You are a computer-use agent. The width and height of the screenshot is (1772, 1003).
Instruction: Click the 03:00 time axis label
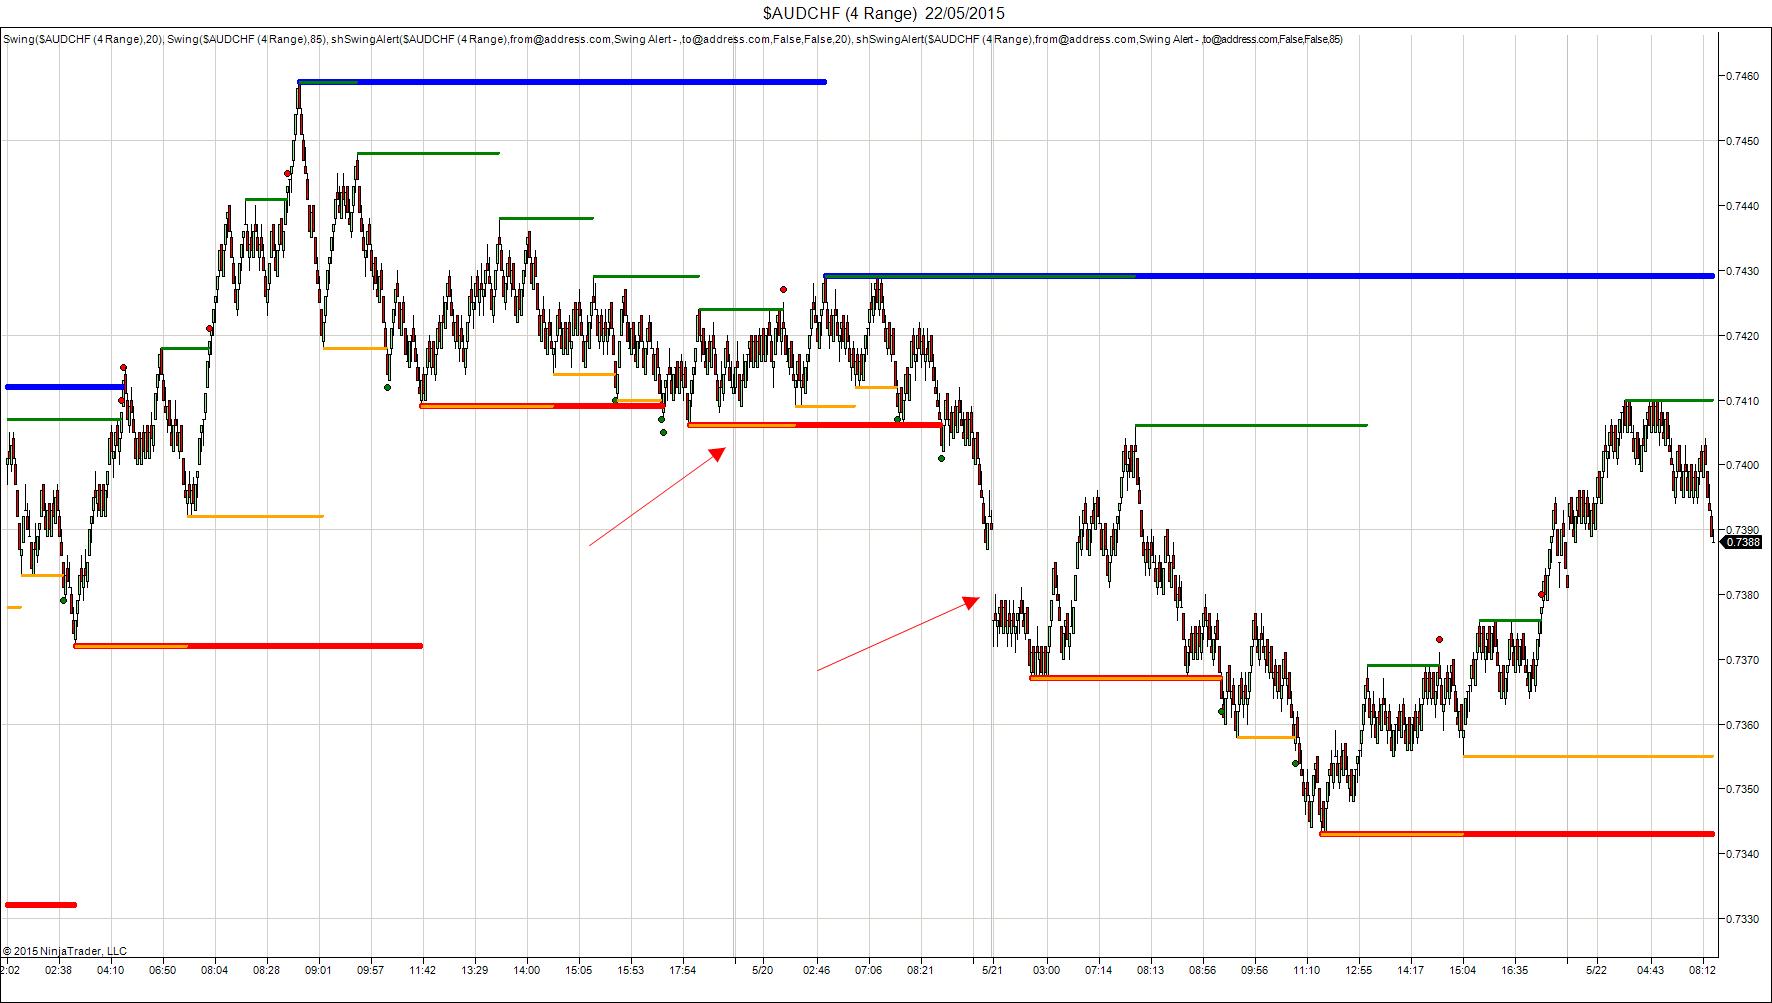click(1046, 970)
